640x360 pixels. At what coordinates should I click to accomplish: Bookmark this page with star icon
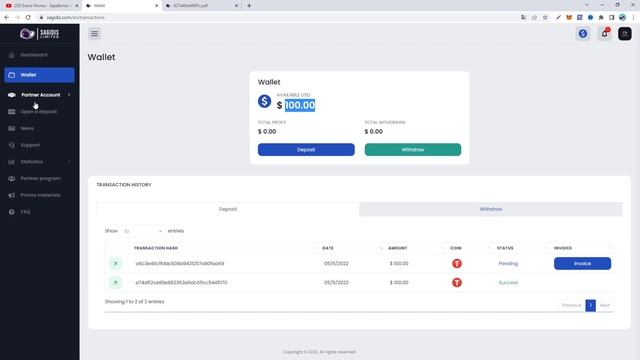point(545,18)
